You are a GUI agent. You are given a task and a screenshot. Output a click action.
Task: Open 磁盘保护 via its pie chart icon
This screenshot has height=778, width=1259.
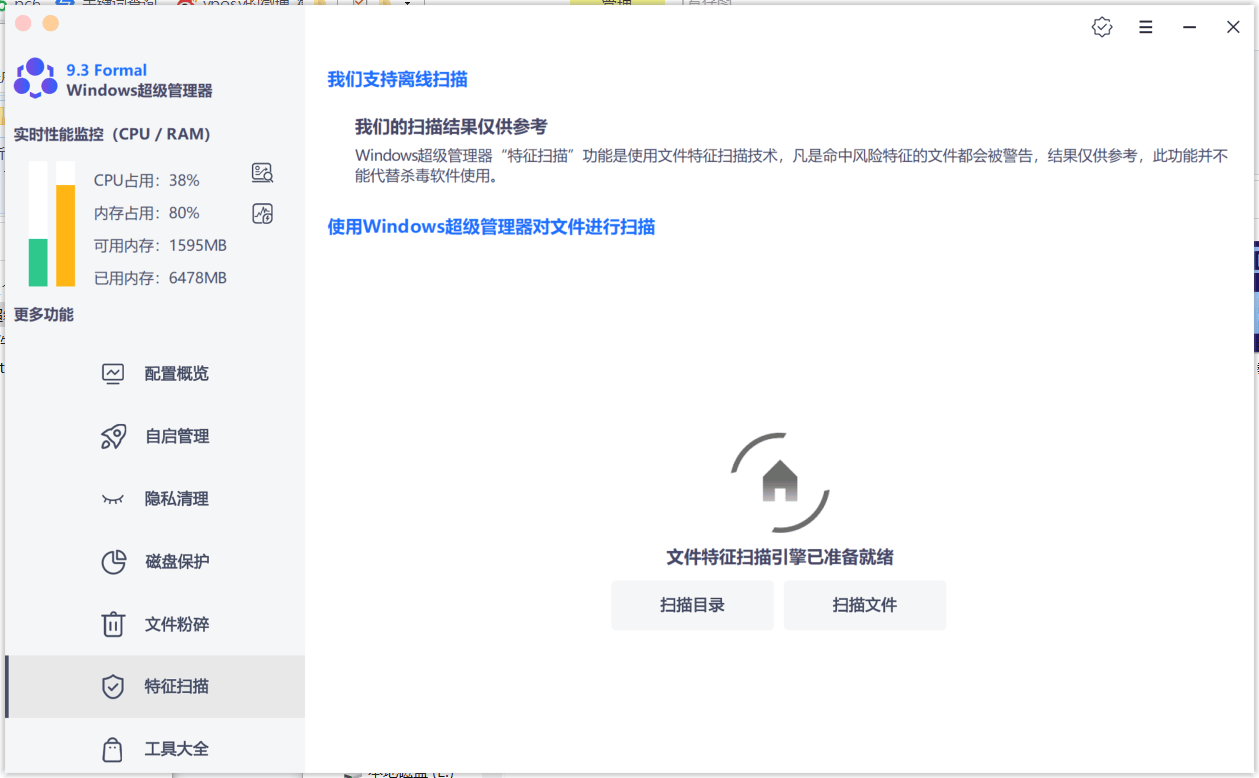pos(113,561)
